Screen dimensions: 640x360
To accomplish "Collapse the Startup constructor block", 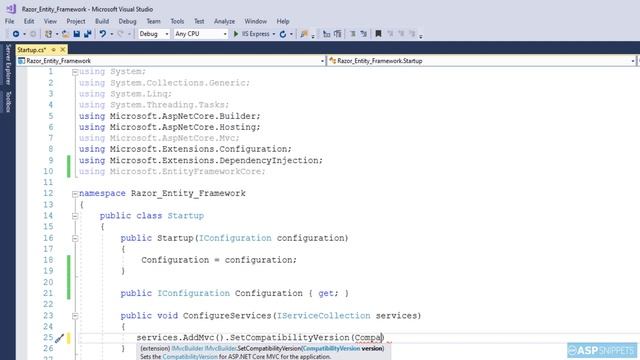I will (75, 238).
